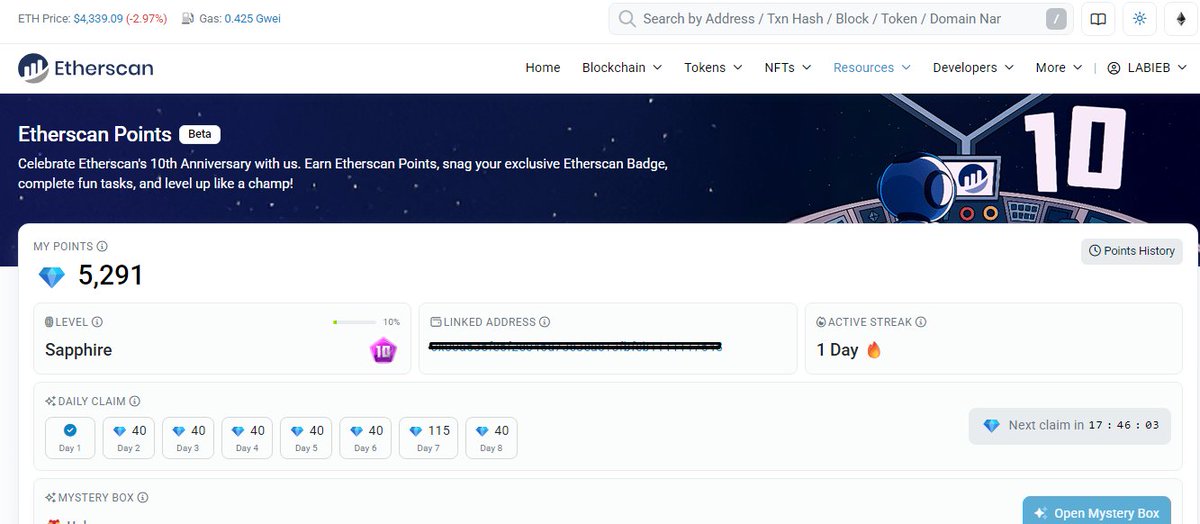Open Points History
This screenshot has height=524, width=1200.
coord(1132,251)
